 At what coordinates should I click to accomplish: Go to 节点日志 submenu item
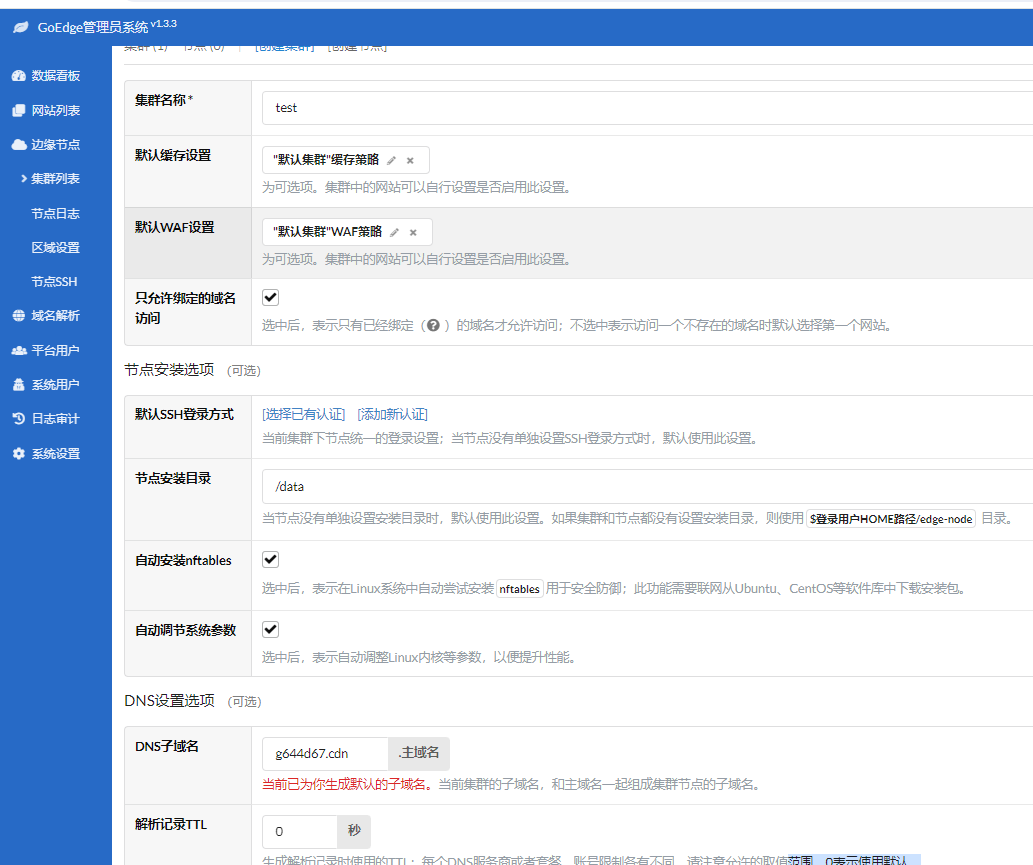(x=56, y=214)
